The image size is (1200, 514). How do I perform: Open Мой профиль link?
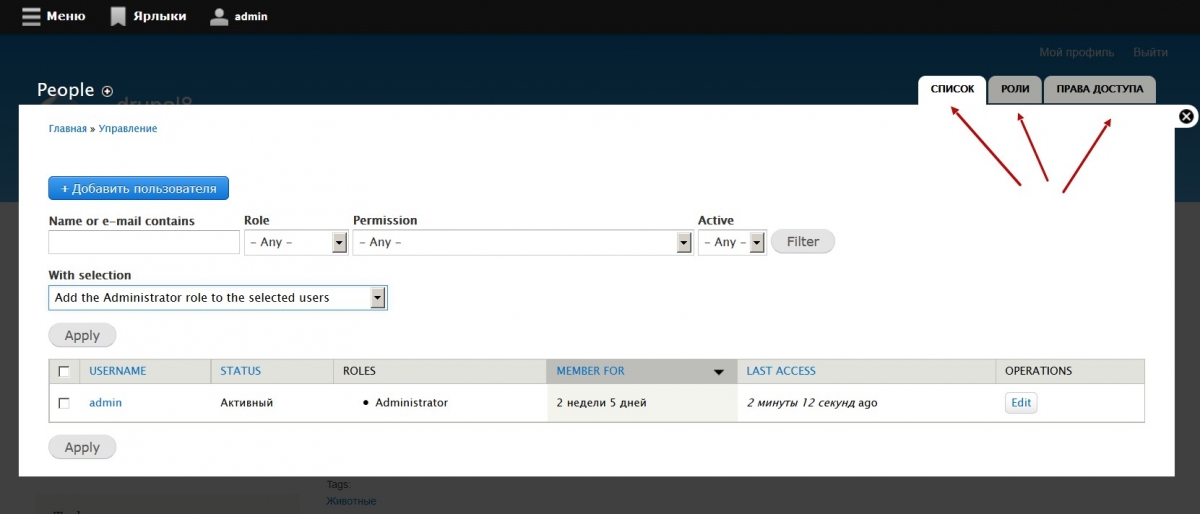pos(1076,52)
